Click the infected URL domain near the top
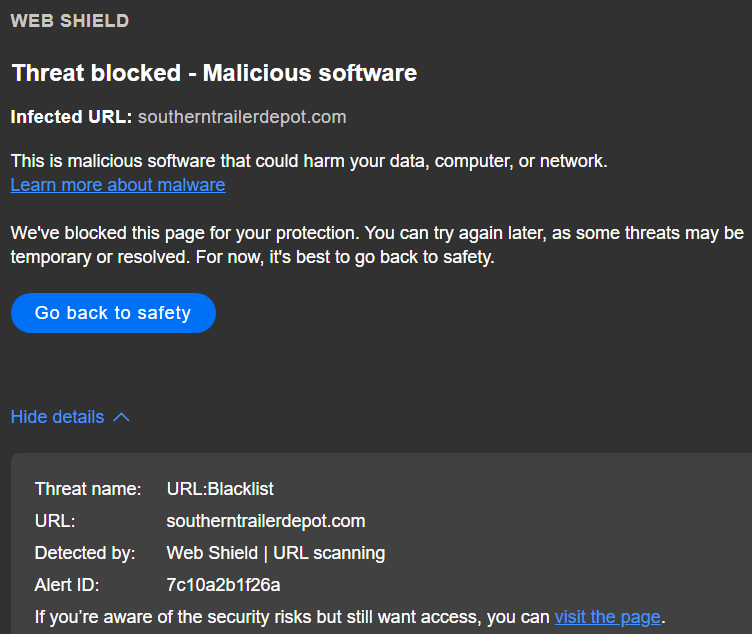 (x=242, y=117)
